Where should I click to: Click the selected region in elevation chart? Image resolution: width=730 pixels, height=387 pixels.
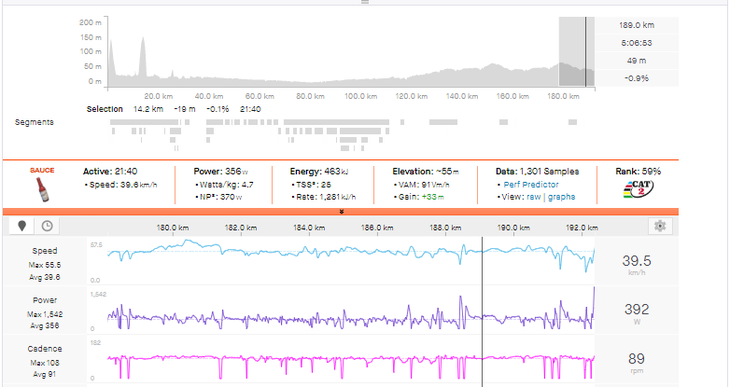click(x=576, y=51)
